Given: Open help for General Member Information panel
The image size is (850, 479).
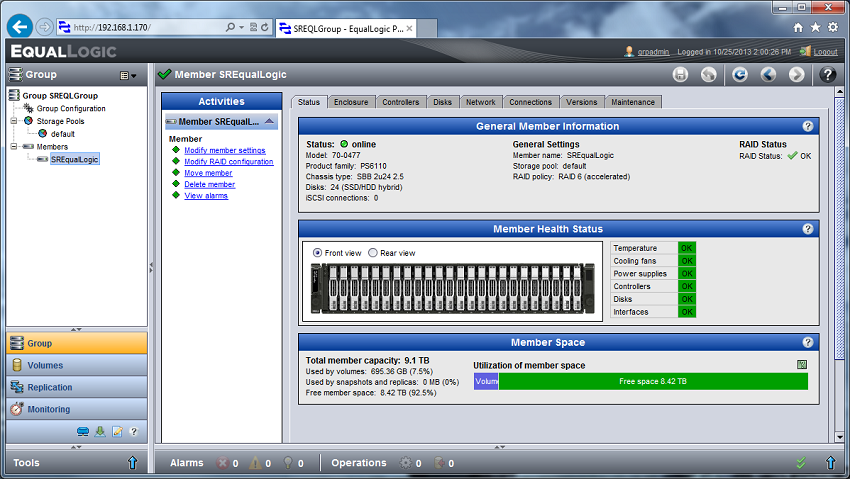Looking at the screenshot, I should pos(808,126).
